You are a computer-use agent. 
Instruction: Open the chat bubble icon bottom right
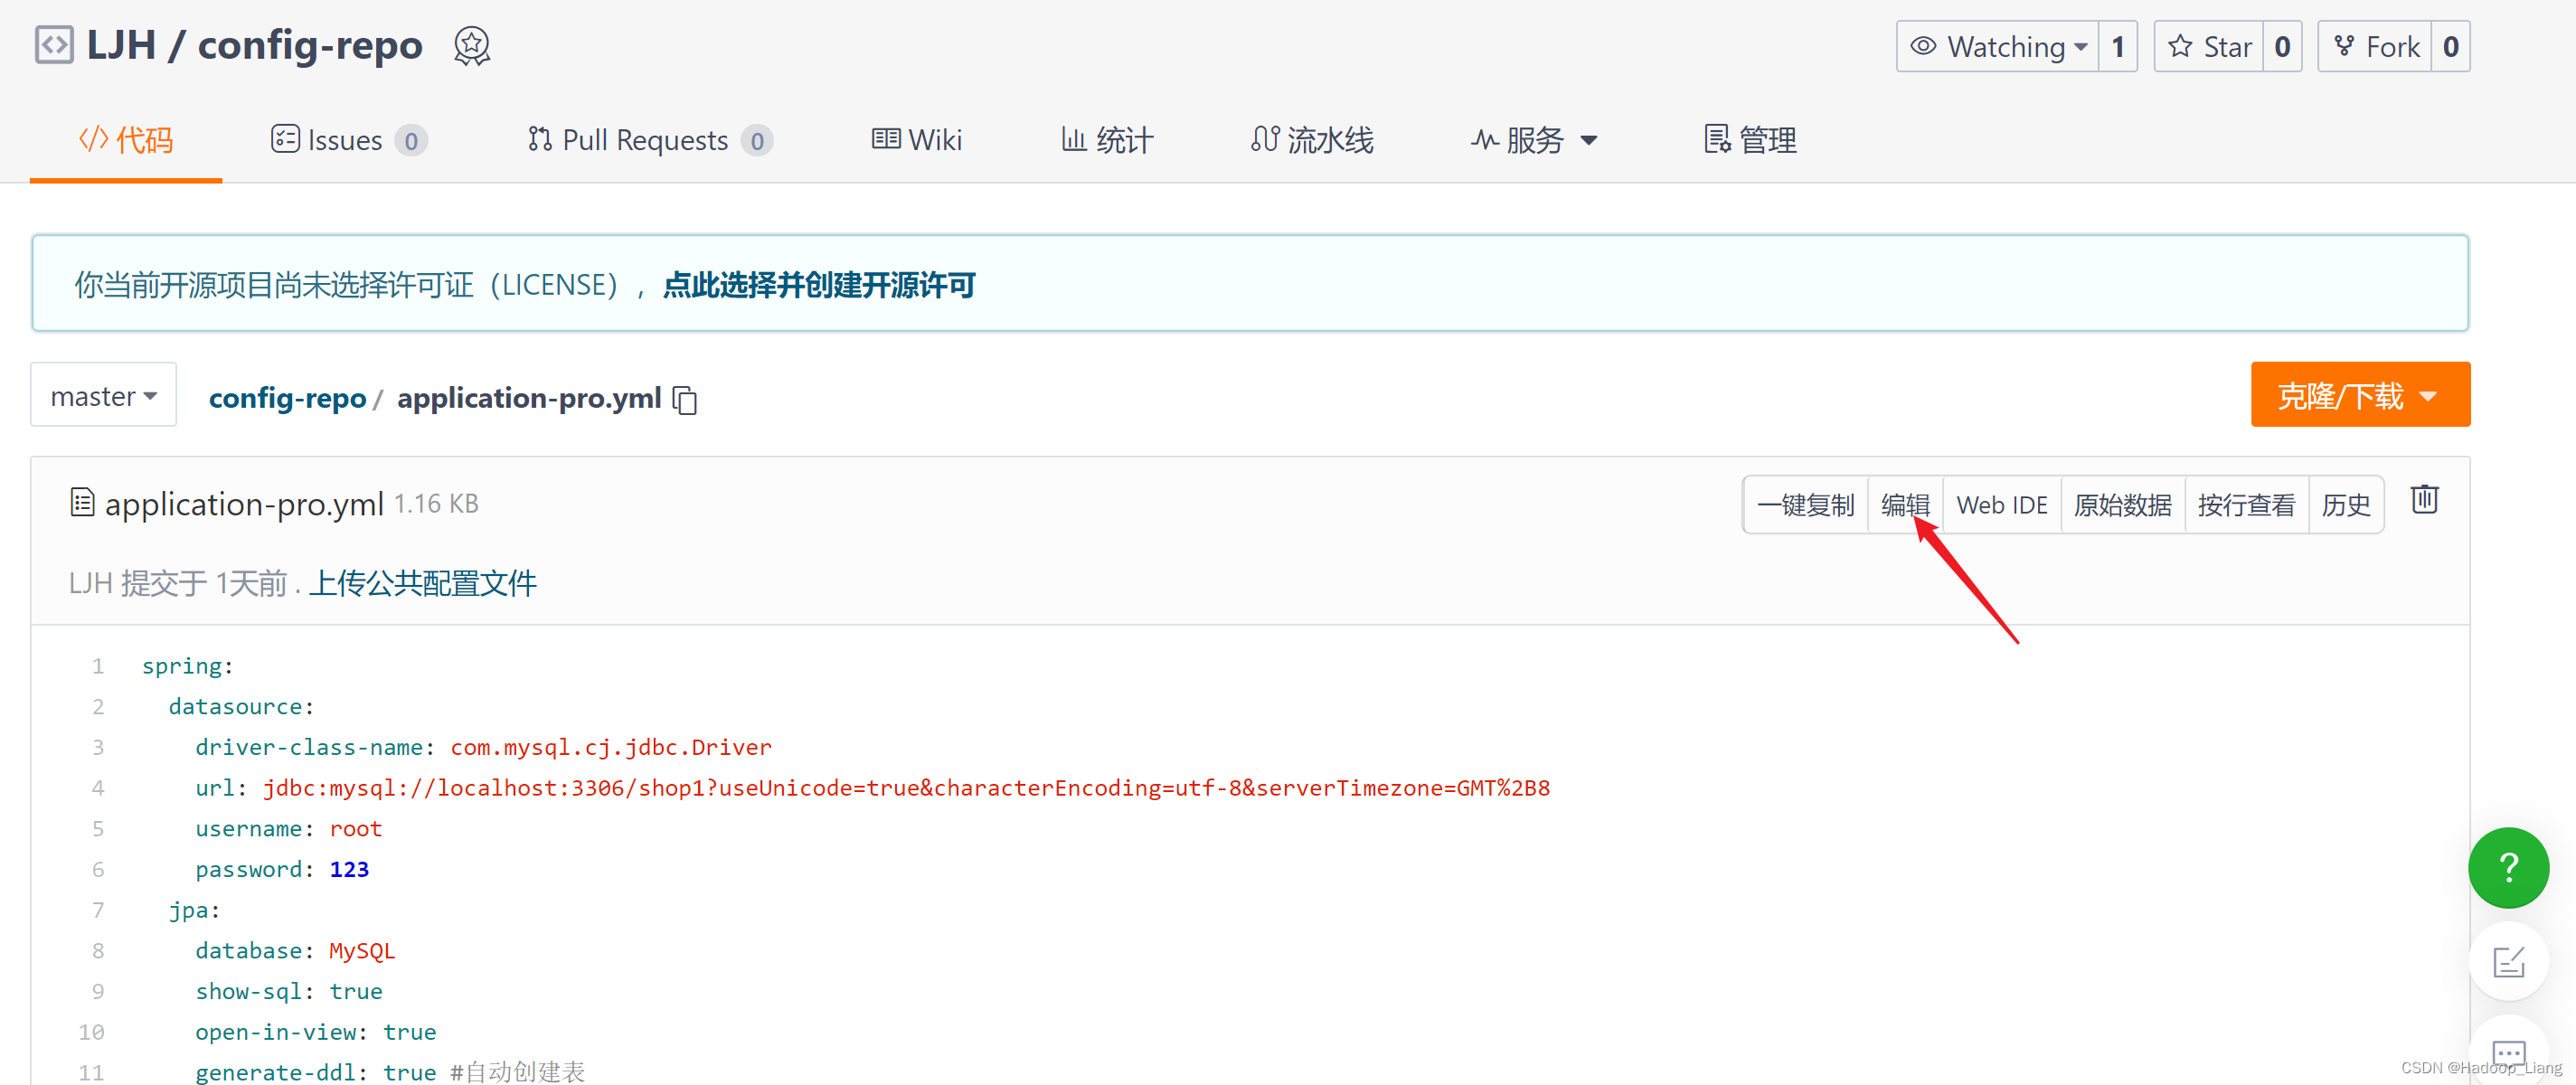2510,1052
